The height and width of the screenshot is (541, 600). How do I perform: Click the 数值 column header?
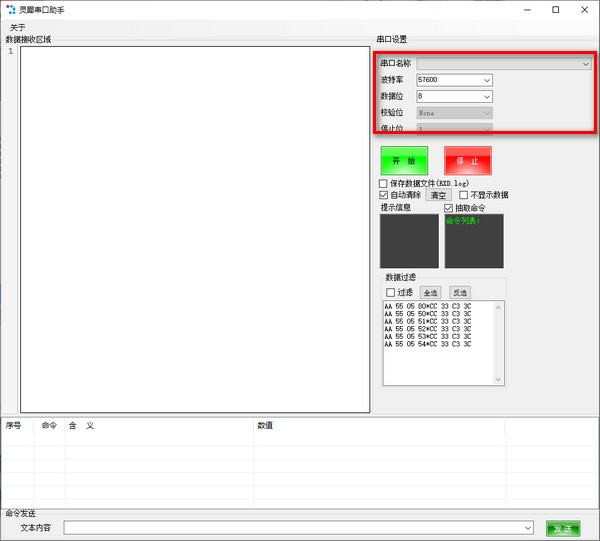[380, 425]
